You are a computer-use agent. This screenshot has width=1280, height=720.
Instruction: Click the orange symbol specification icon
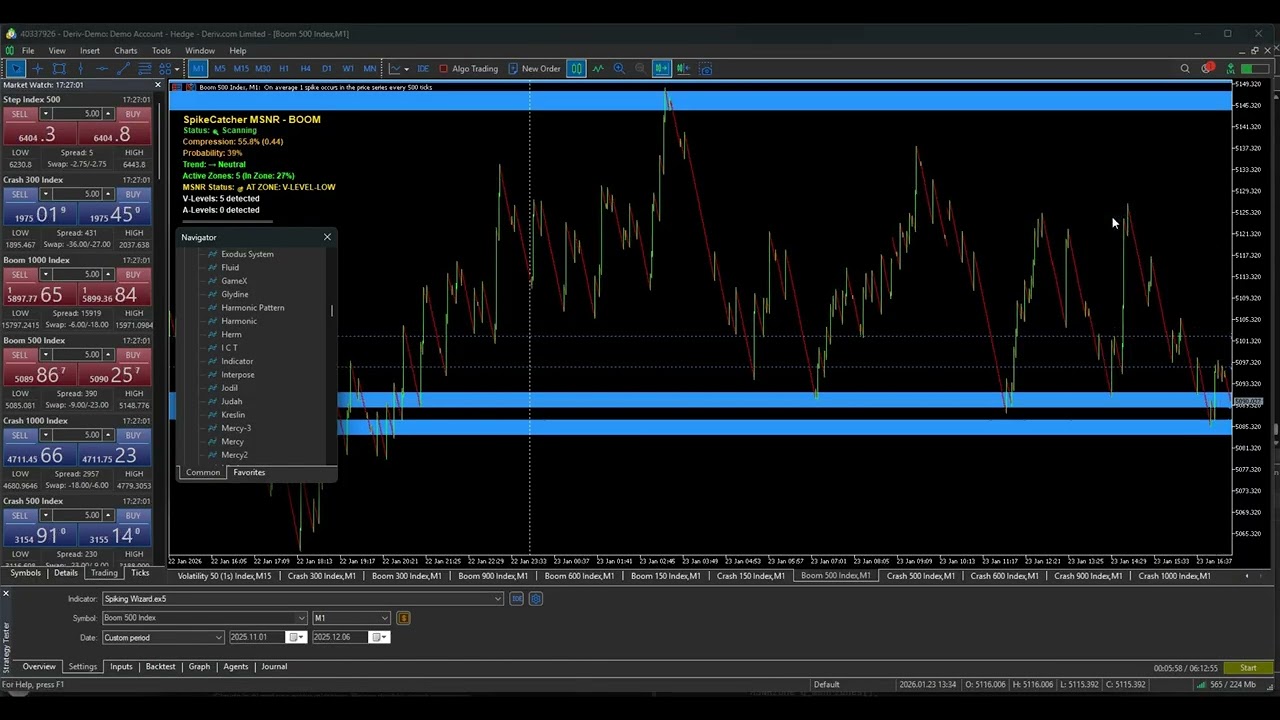point(403,618)
